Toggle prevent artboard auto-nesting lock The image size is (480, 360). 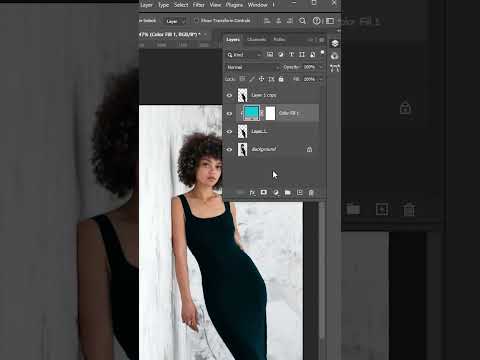click(x=271, y=79)
